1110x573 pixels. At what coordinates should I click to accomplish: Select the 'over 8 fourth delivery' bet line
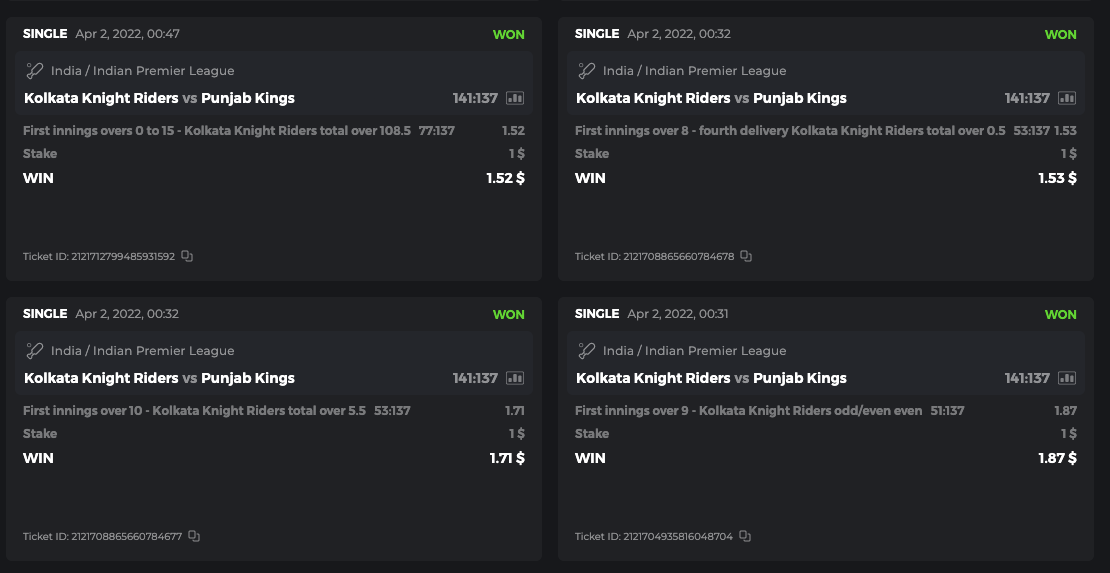click(x=790, y=131)
